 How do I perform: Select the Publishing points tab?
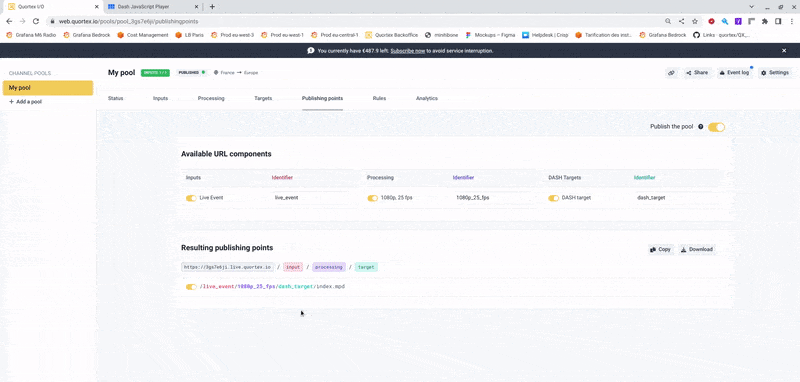[x=322, y=98]
